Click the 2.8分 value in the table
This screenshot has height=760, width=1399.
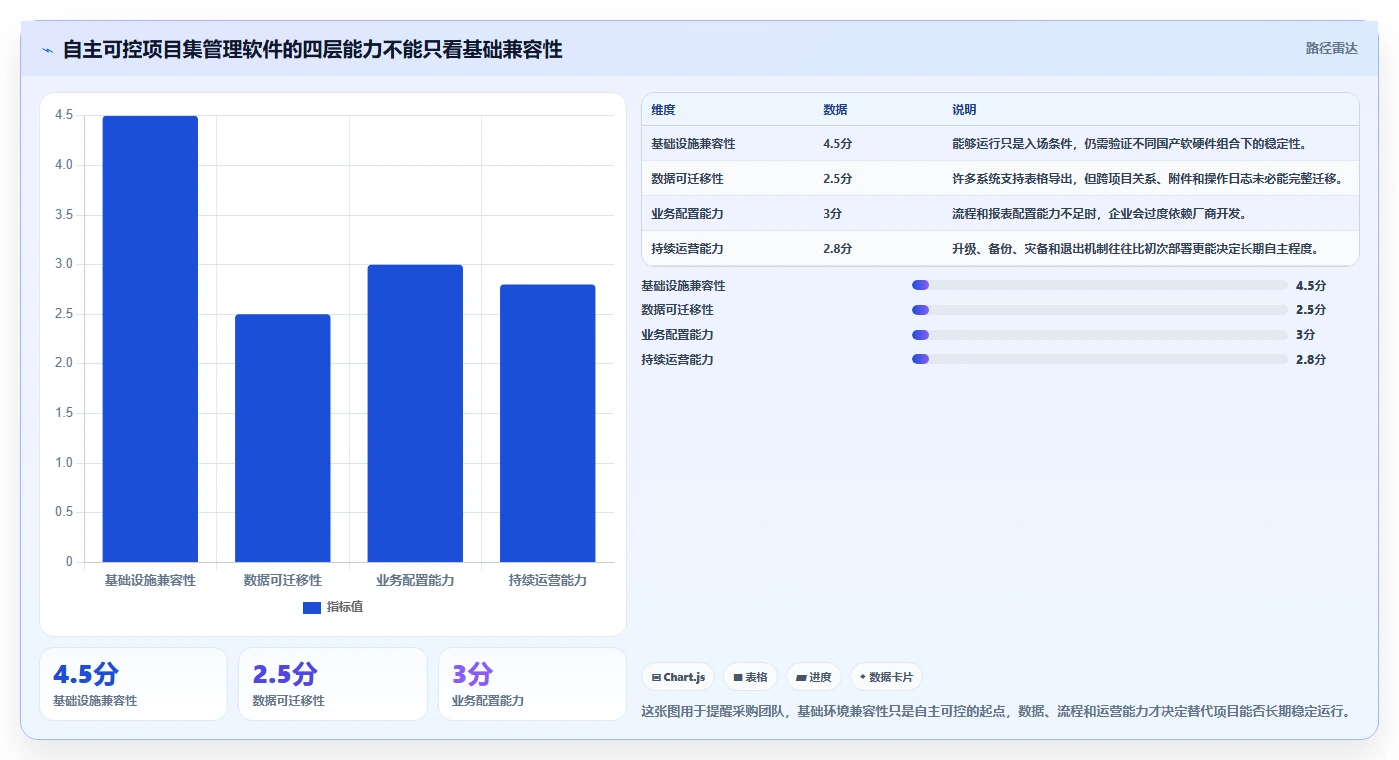tap(838, 248)
